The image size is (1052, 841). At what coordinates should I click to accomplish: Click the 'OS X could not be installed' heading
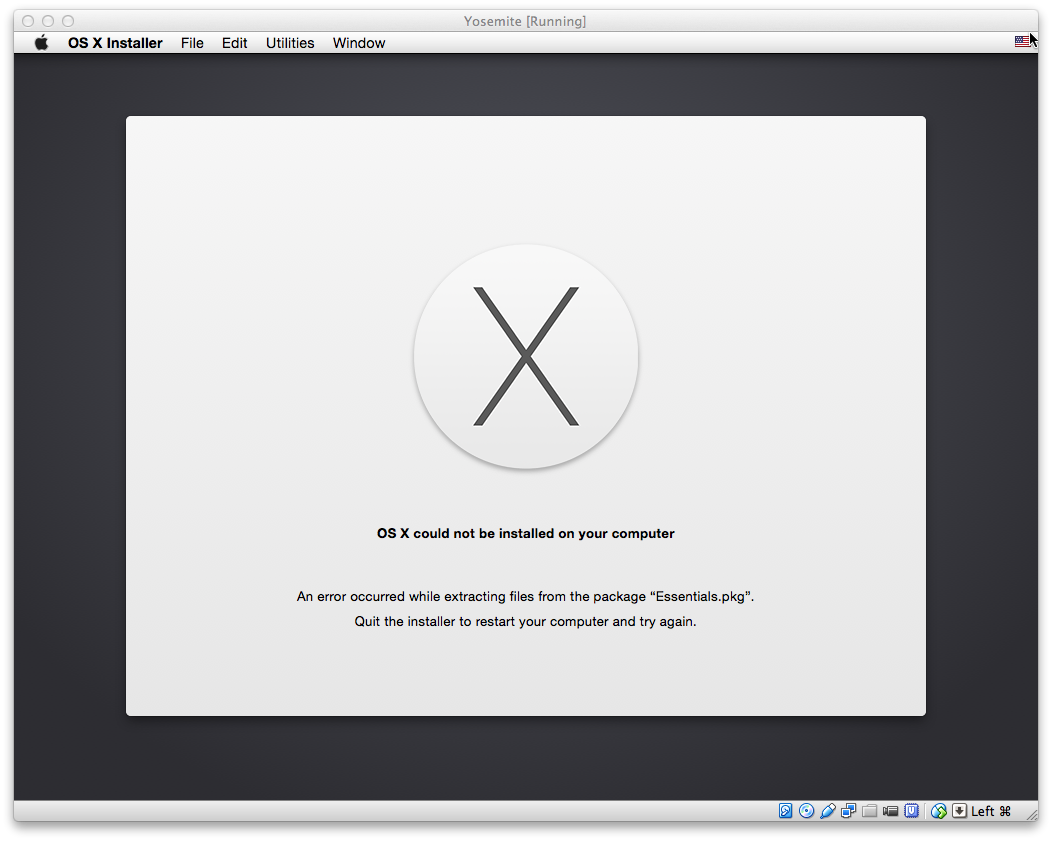[x=525, y=533]
